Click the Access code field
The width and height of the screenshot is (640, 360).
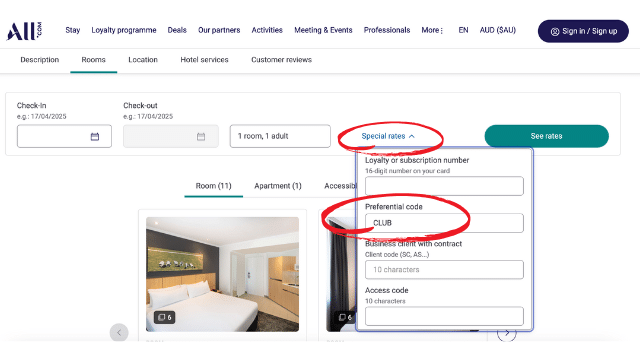[444, 316]
